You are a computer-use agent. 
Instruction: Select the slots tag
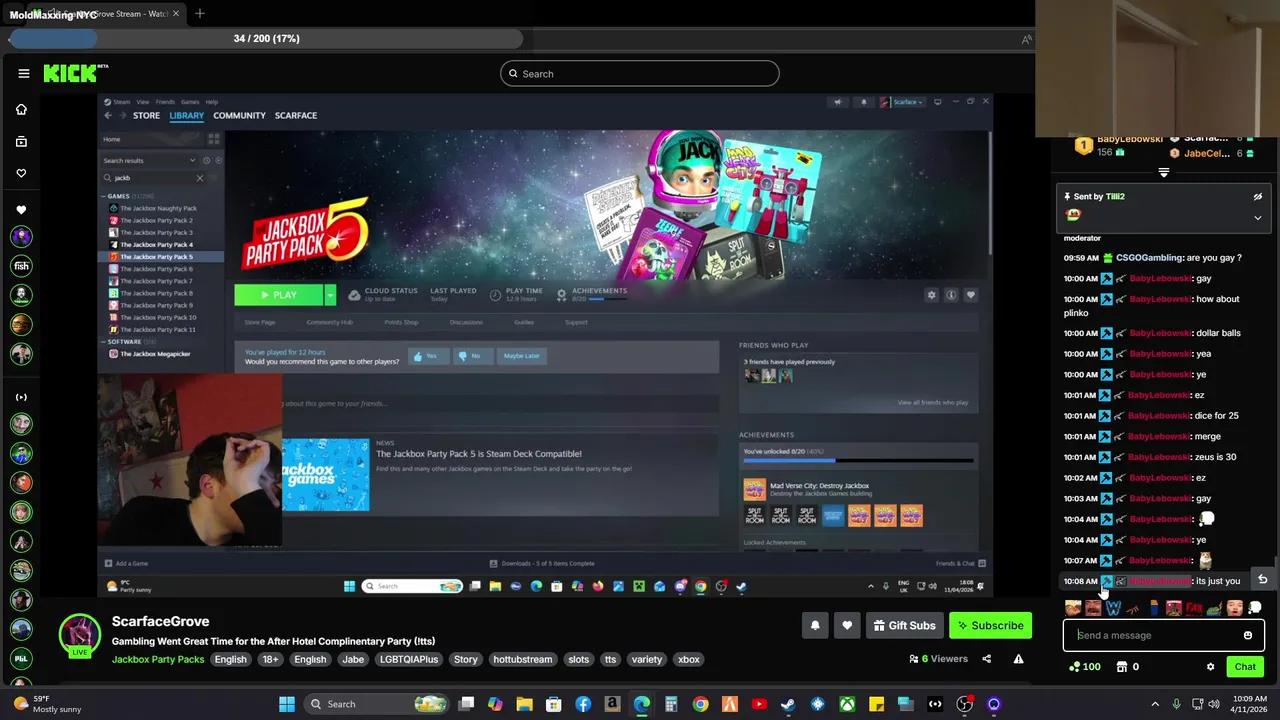pos(578,660)
